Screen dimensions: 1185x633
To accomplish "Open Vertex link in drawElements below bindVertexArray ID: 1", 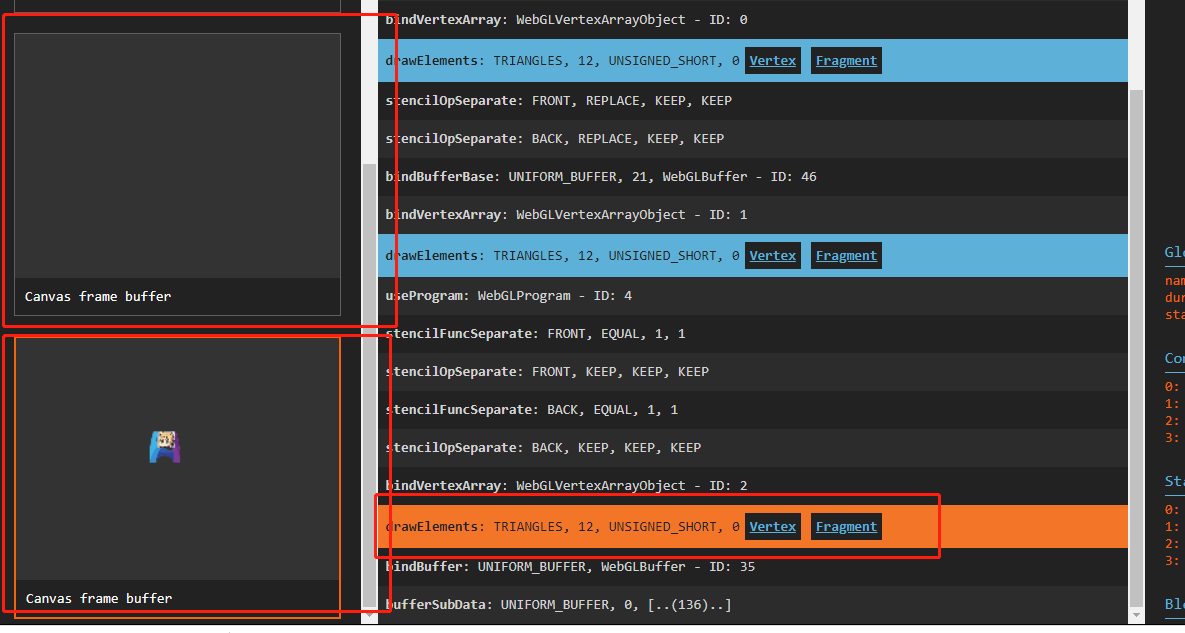I will click(x=772, y=255).
